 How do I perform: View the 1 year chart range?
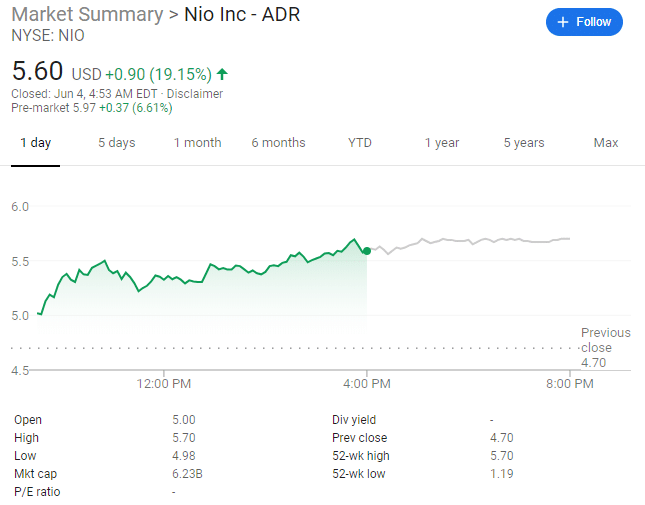[441, 143]
